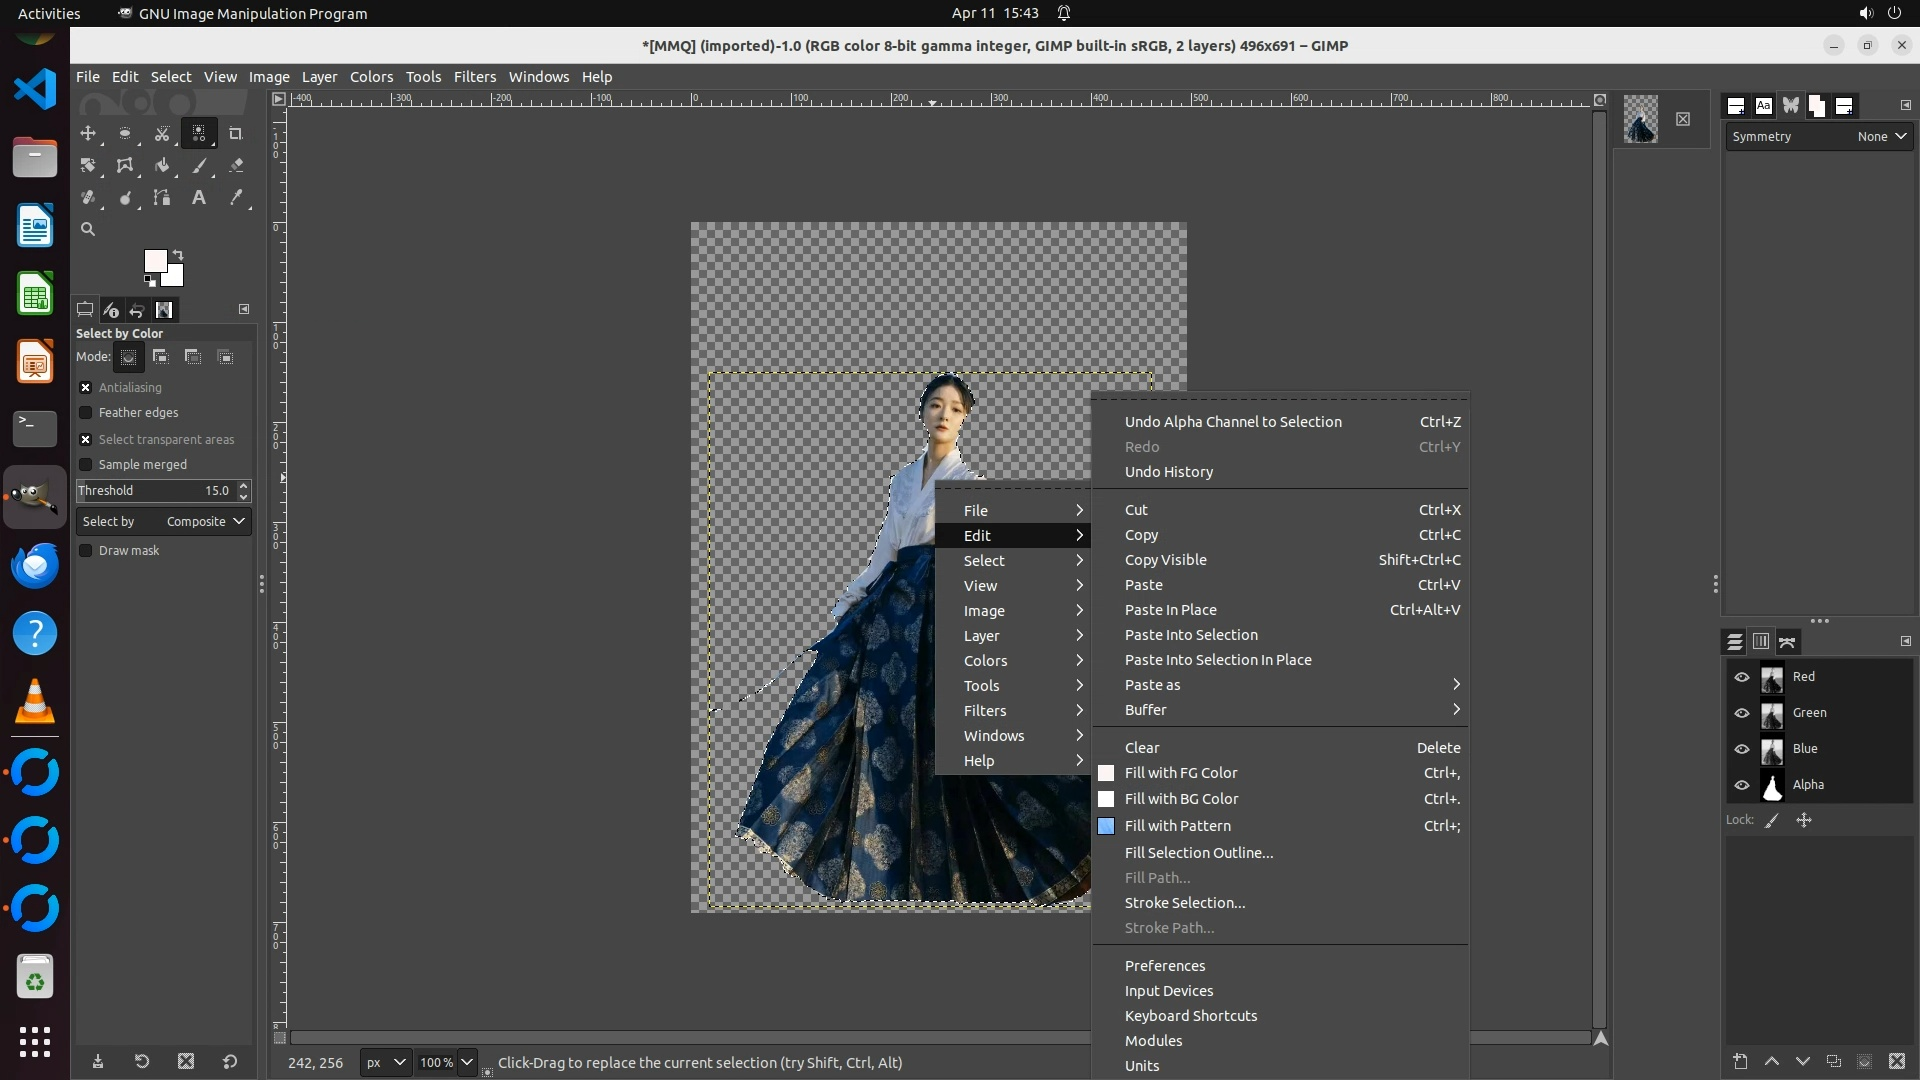Image resolution: width=1920 pixels, height=1080 pixels.
Task: Enable the Feather edges checkbox
Action: pos(86,413)
